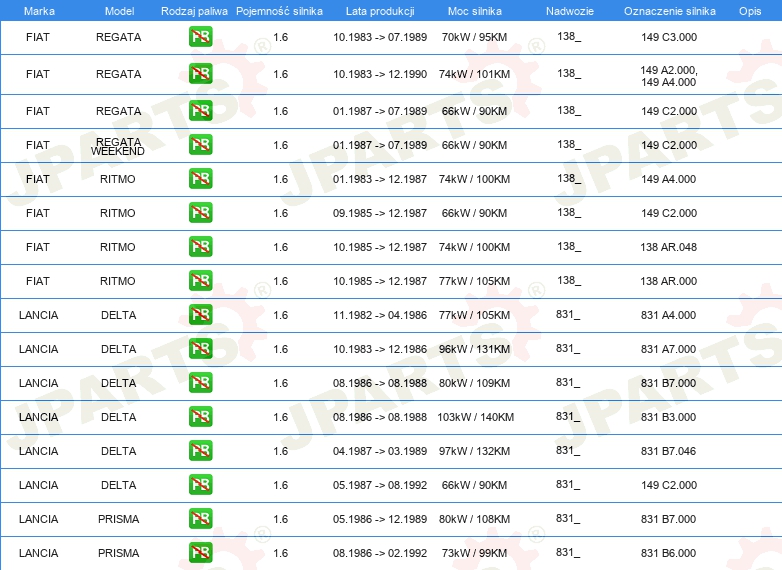Select the cell with 149 A2.000, 149 A4.000
Viewport: 782px width, 570px height.
(x=669, y=76)
